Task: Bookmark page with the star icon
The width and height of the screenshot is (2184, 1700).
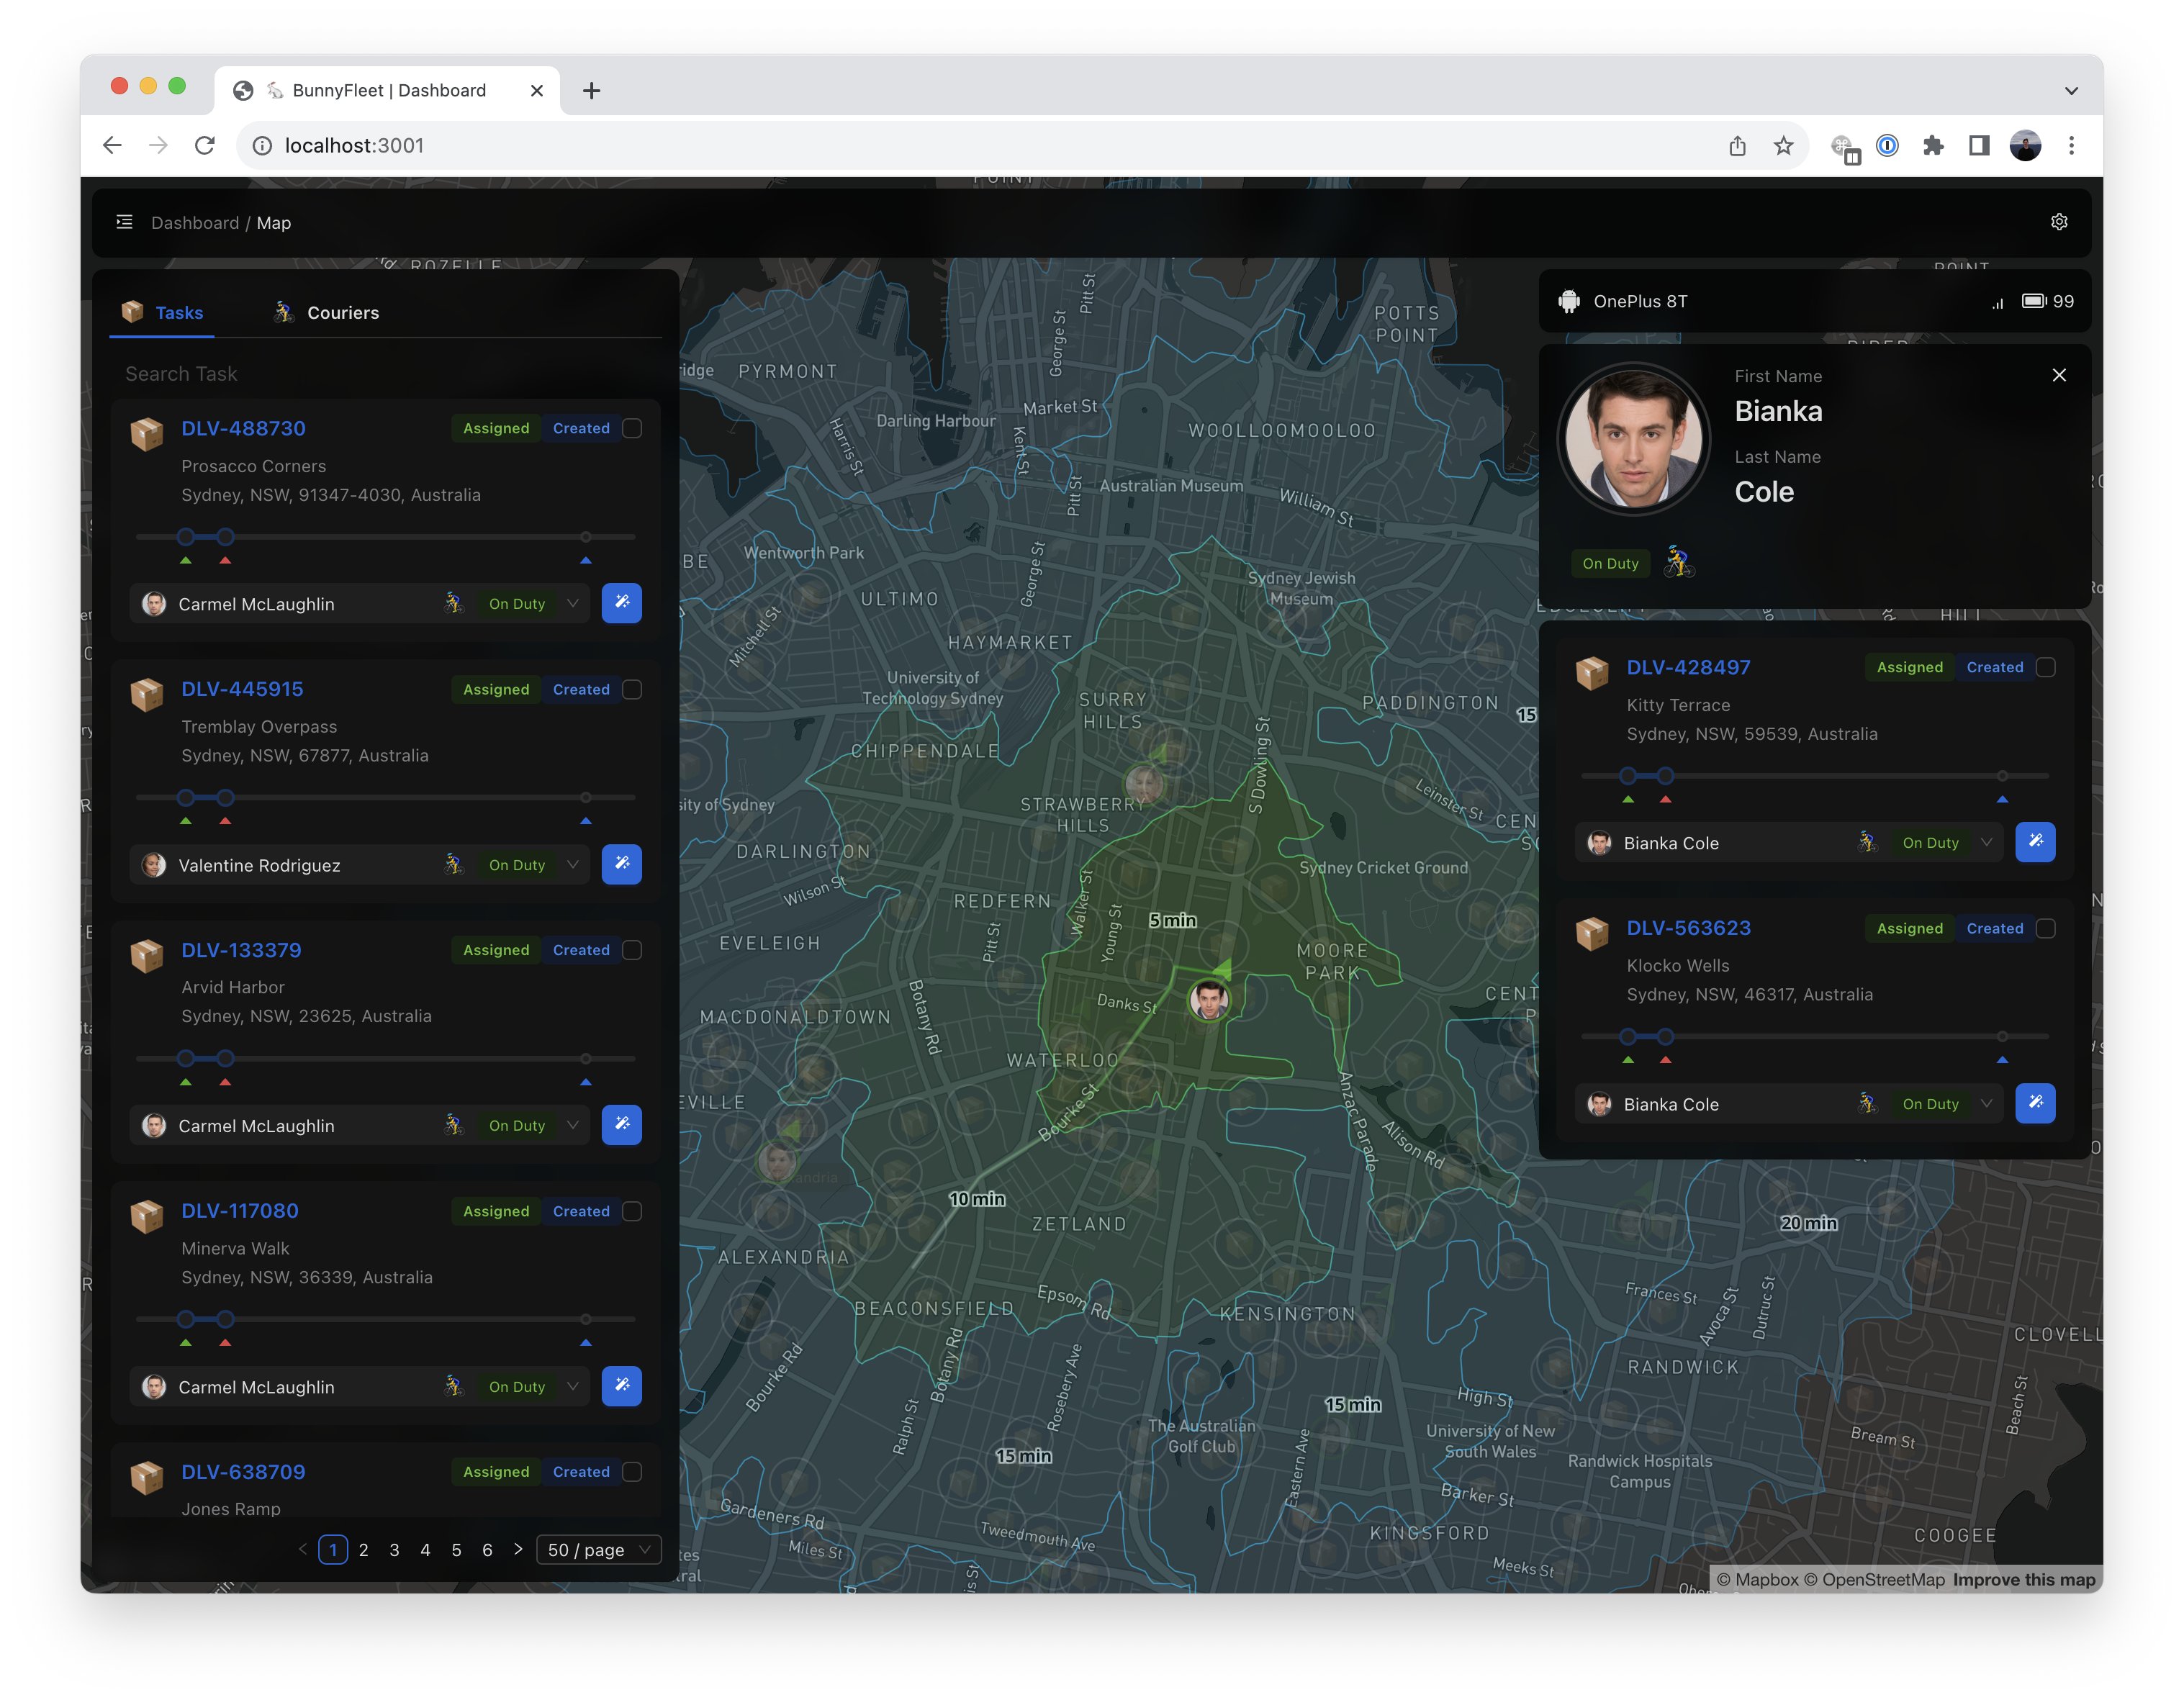Action: point(1783,146)
